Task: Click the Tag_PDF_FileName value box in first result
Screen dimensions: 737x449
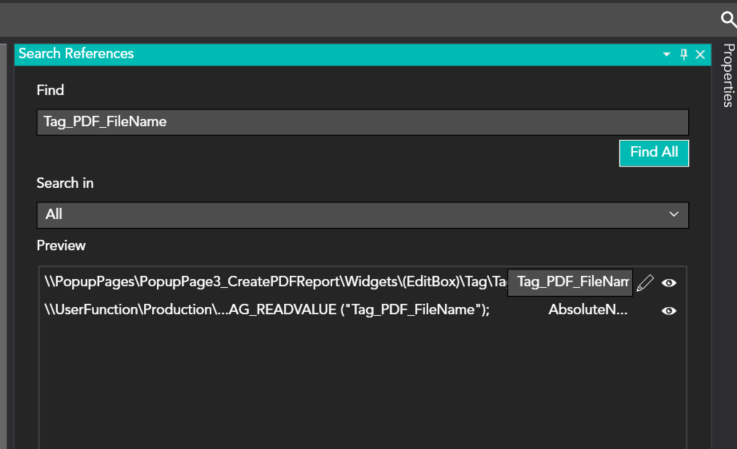Action: [x=570, y=283]
